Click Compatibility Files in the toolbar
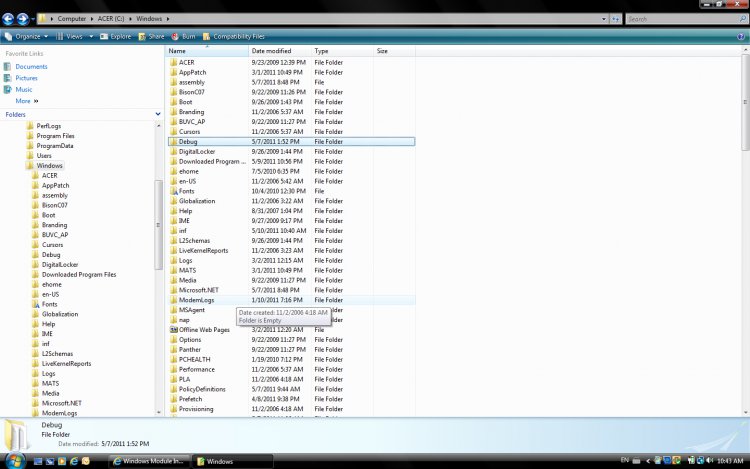 (233, 36)
